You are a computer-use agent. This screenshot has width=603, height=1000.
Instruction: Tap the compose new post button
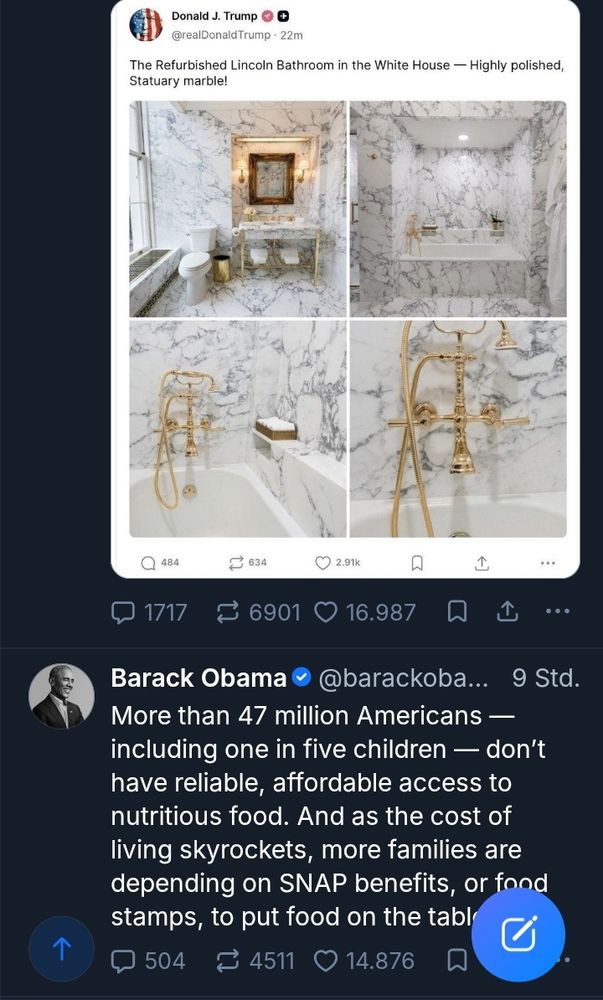pyautogui.click(x=518, y=934)
